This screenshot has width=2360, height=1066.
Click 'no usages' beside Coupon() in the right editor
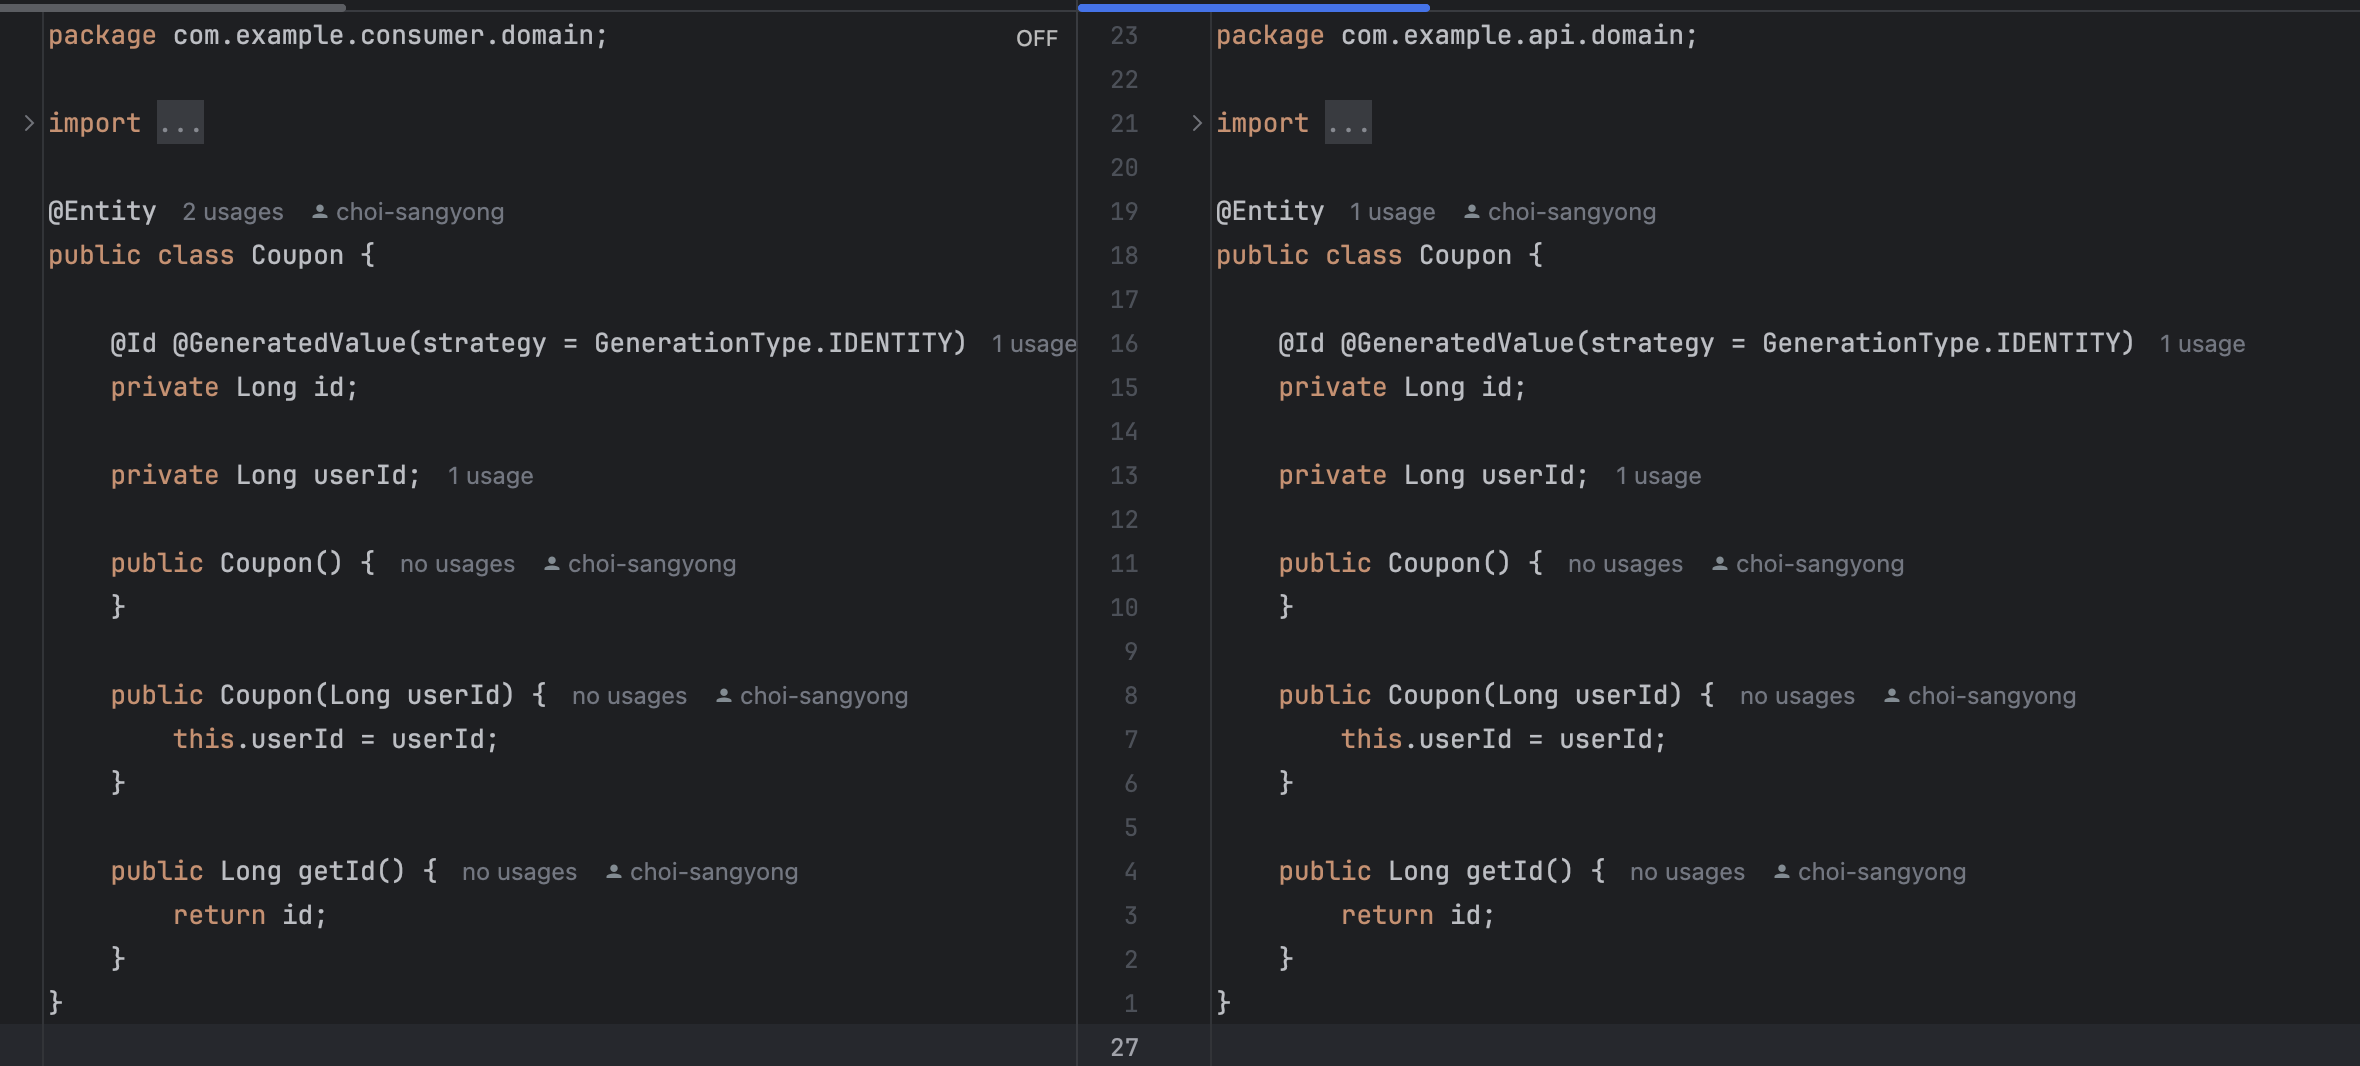pos(1625,564)
